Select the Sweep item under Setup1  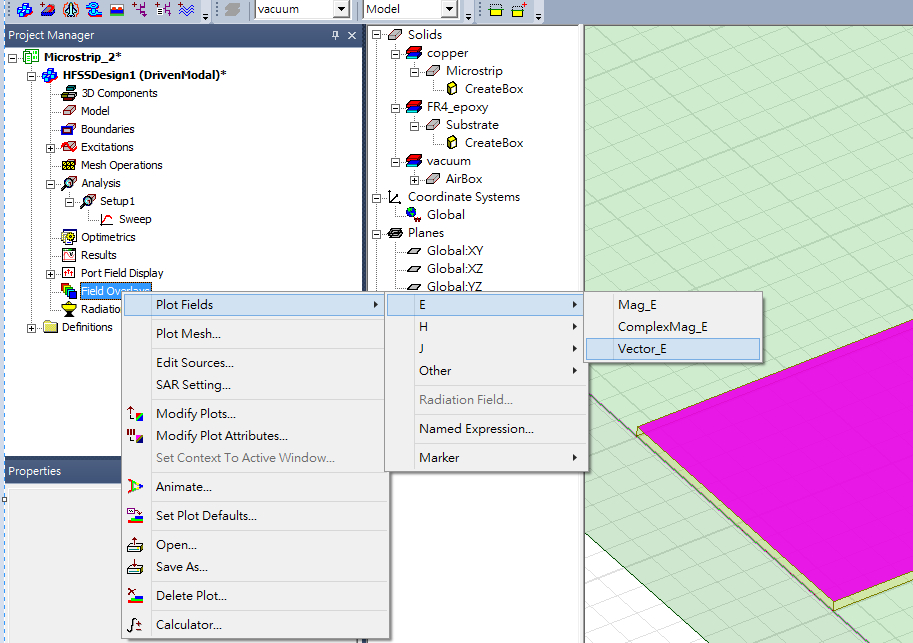tap(135, 220)
